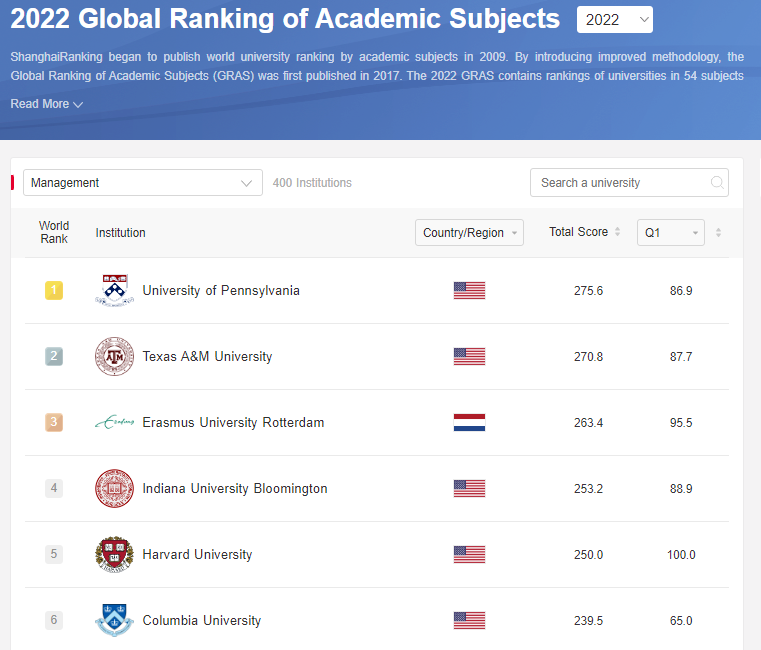The image size is (761, 650).
Task: Click the 400 Institutions count
Action: (312, 183)
